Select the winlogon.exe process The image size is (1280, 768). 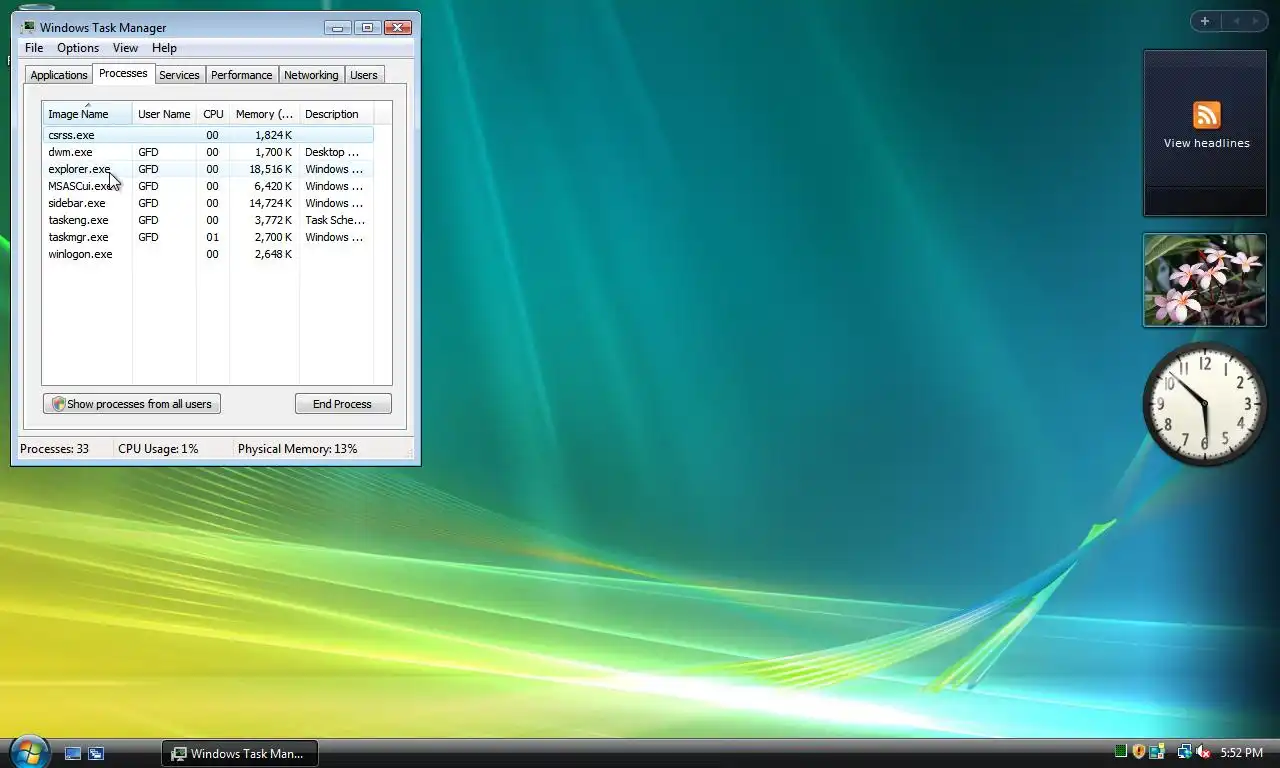pyautogui.click(x=208, y=254)
